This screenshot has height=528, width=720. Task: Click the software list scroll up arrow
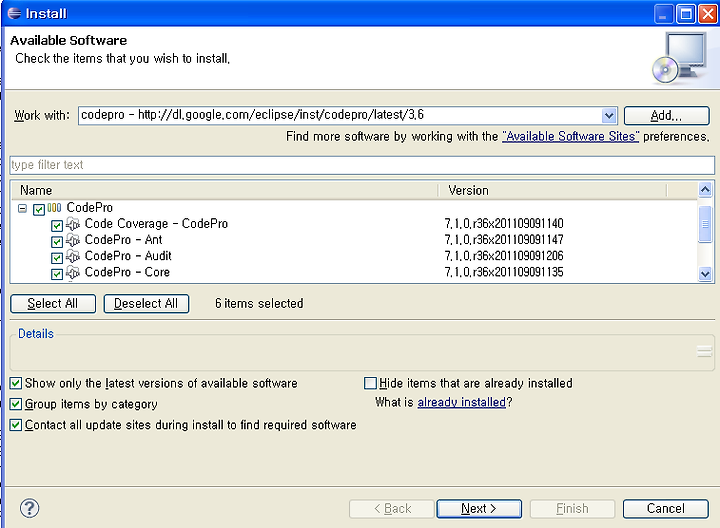705,189
